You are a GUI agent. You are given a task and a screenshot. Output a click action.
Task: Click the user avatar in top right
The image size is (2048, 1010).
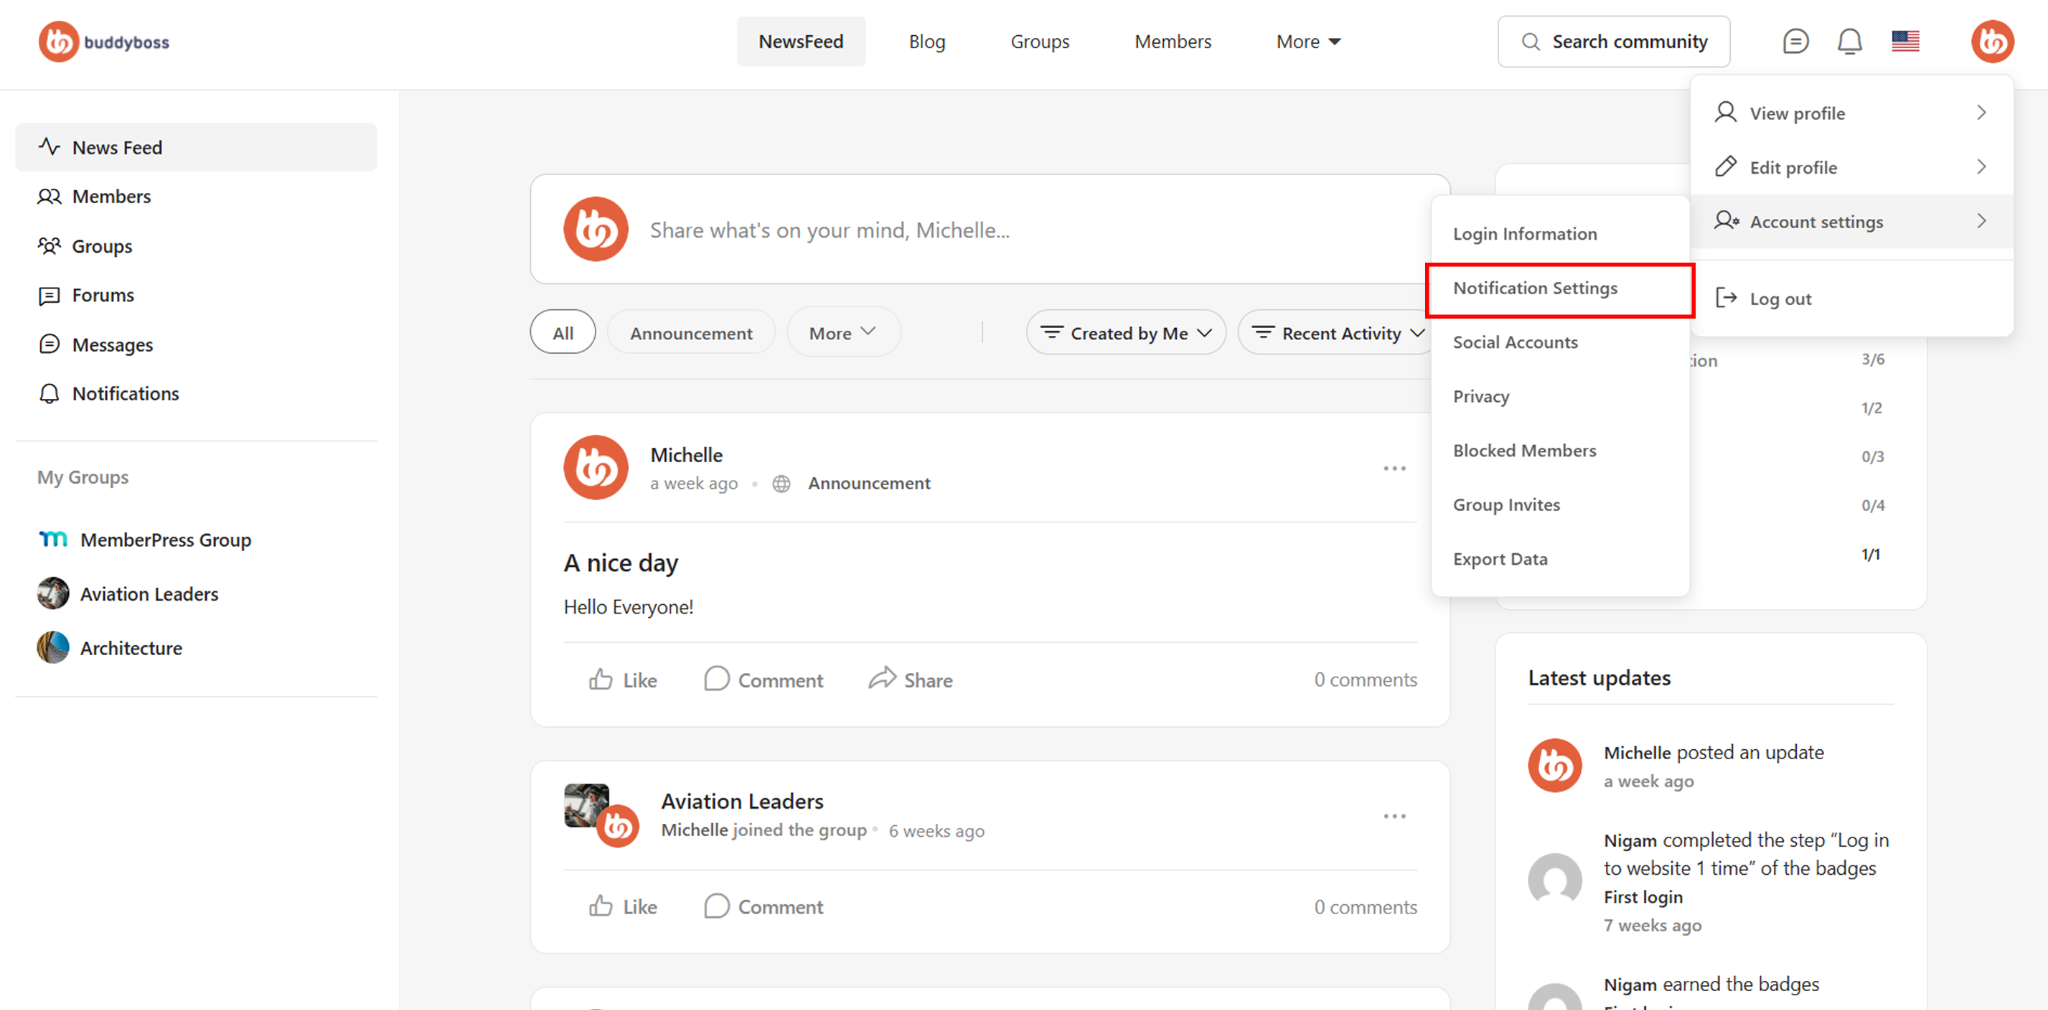1992,41
